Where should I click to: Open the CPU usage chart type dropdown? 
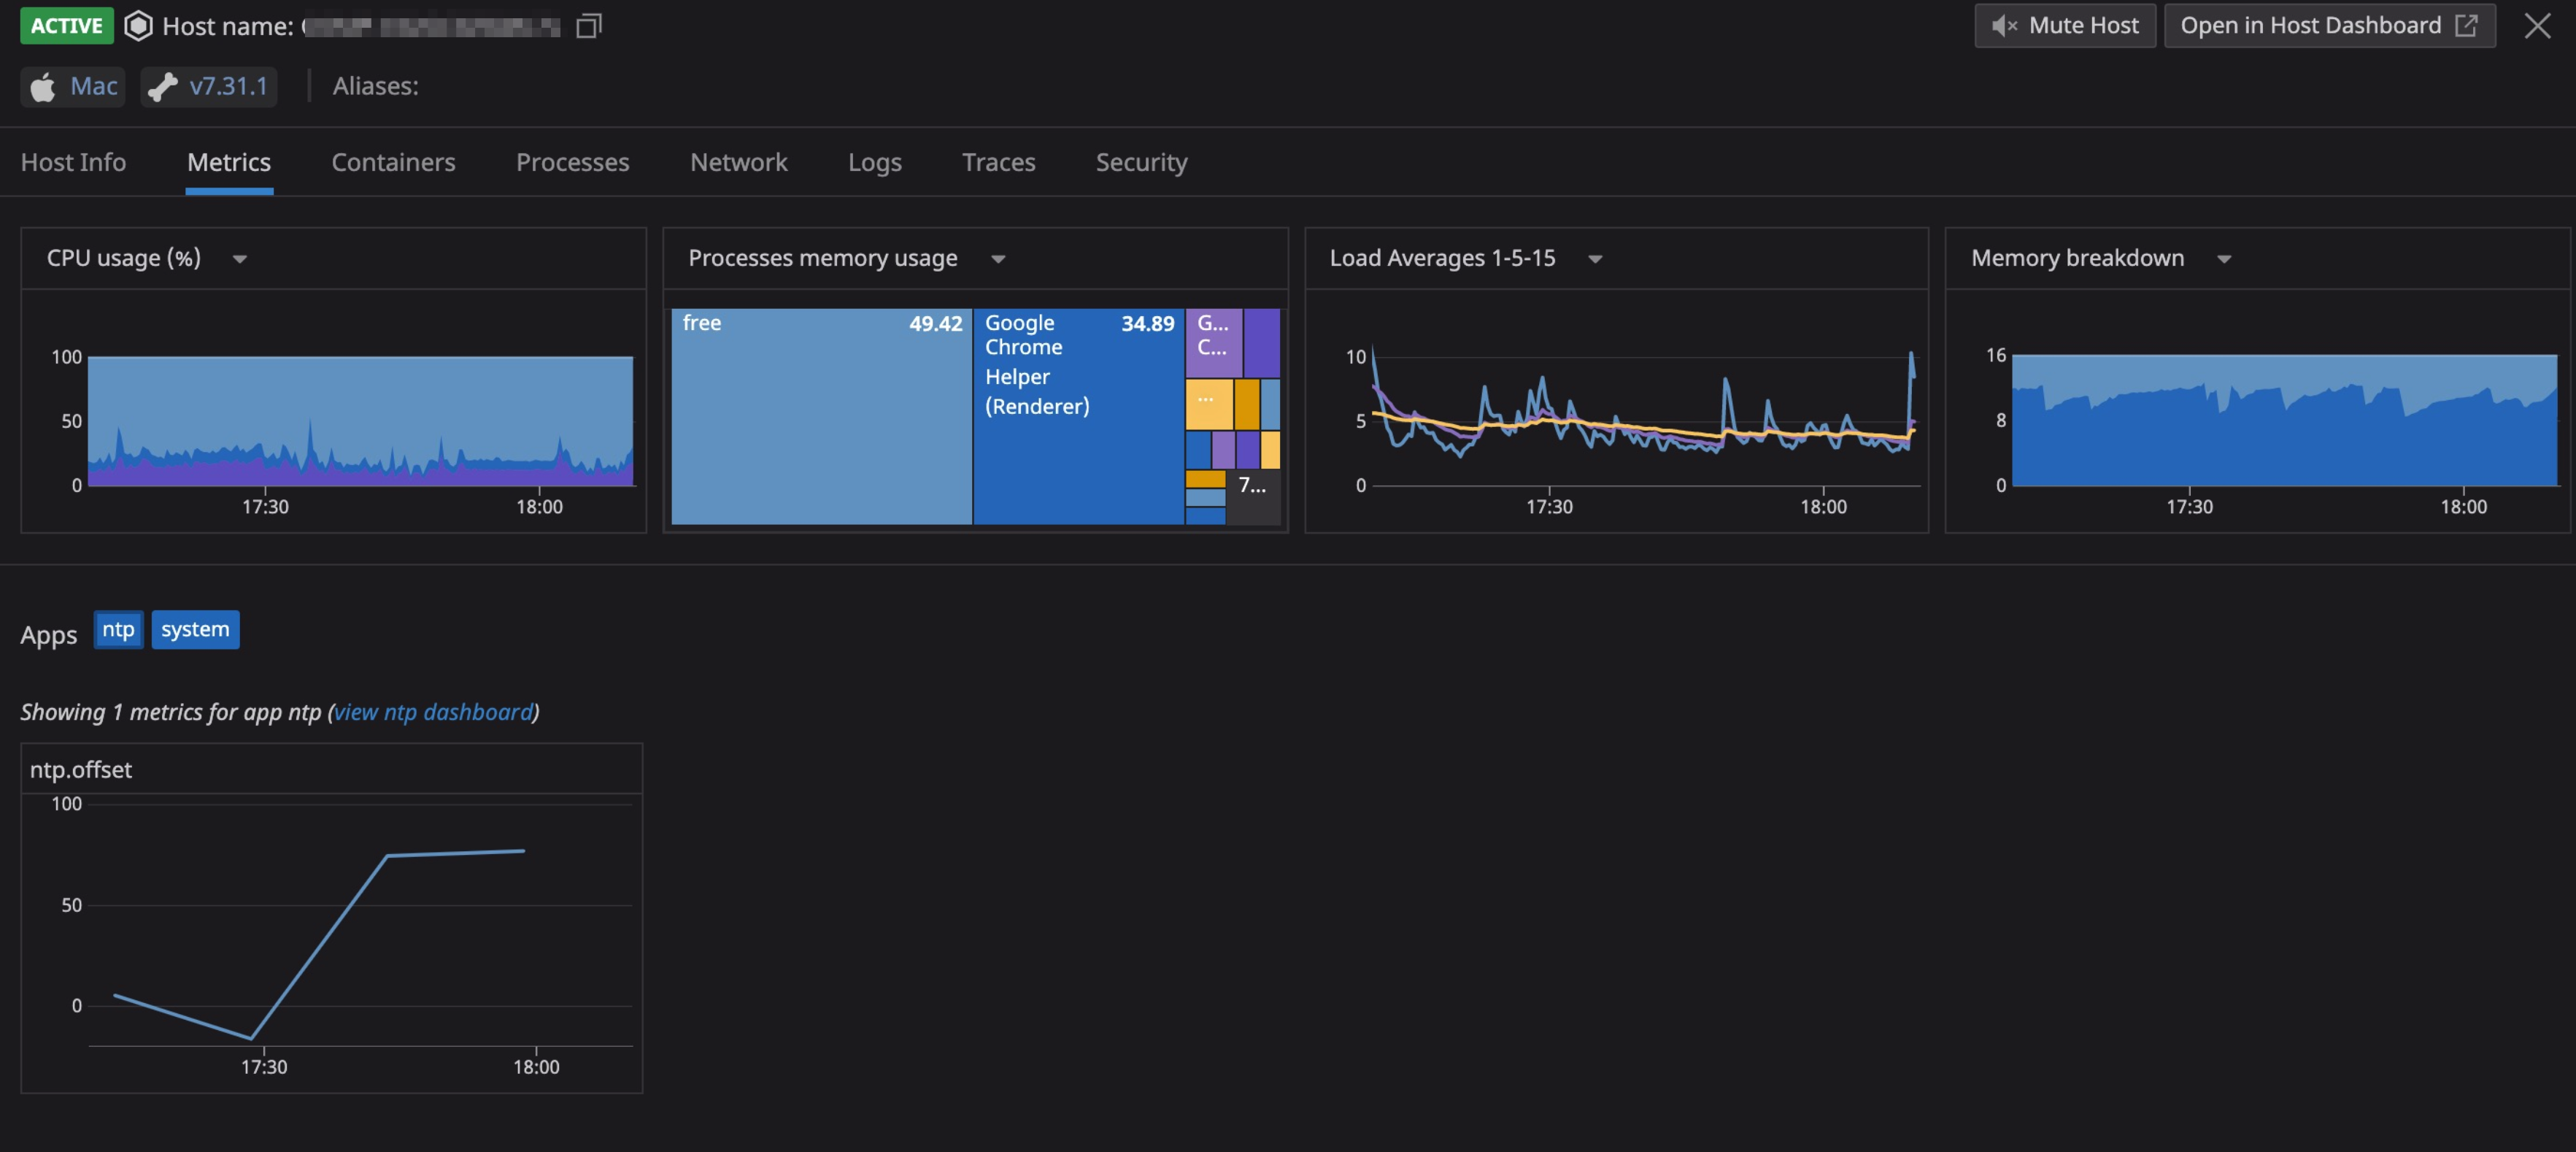[x=240, y=259]
